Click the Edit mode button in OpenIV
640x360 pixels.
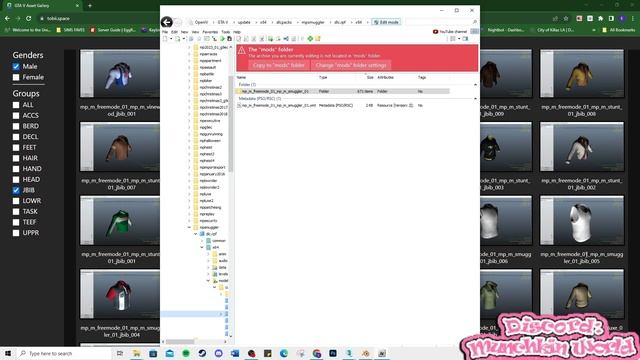(386, 22)
